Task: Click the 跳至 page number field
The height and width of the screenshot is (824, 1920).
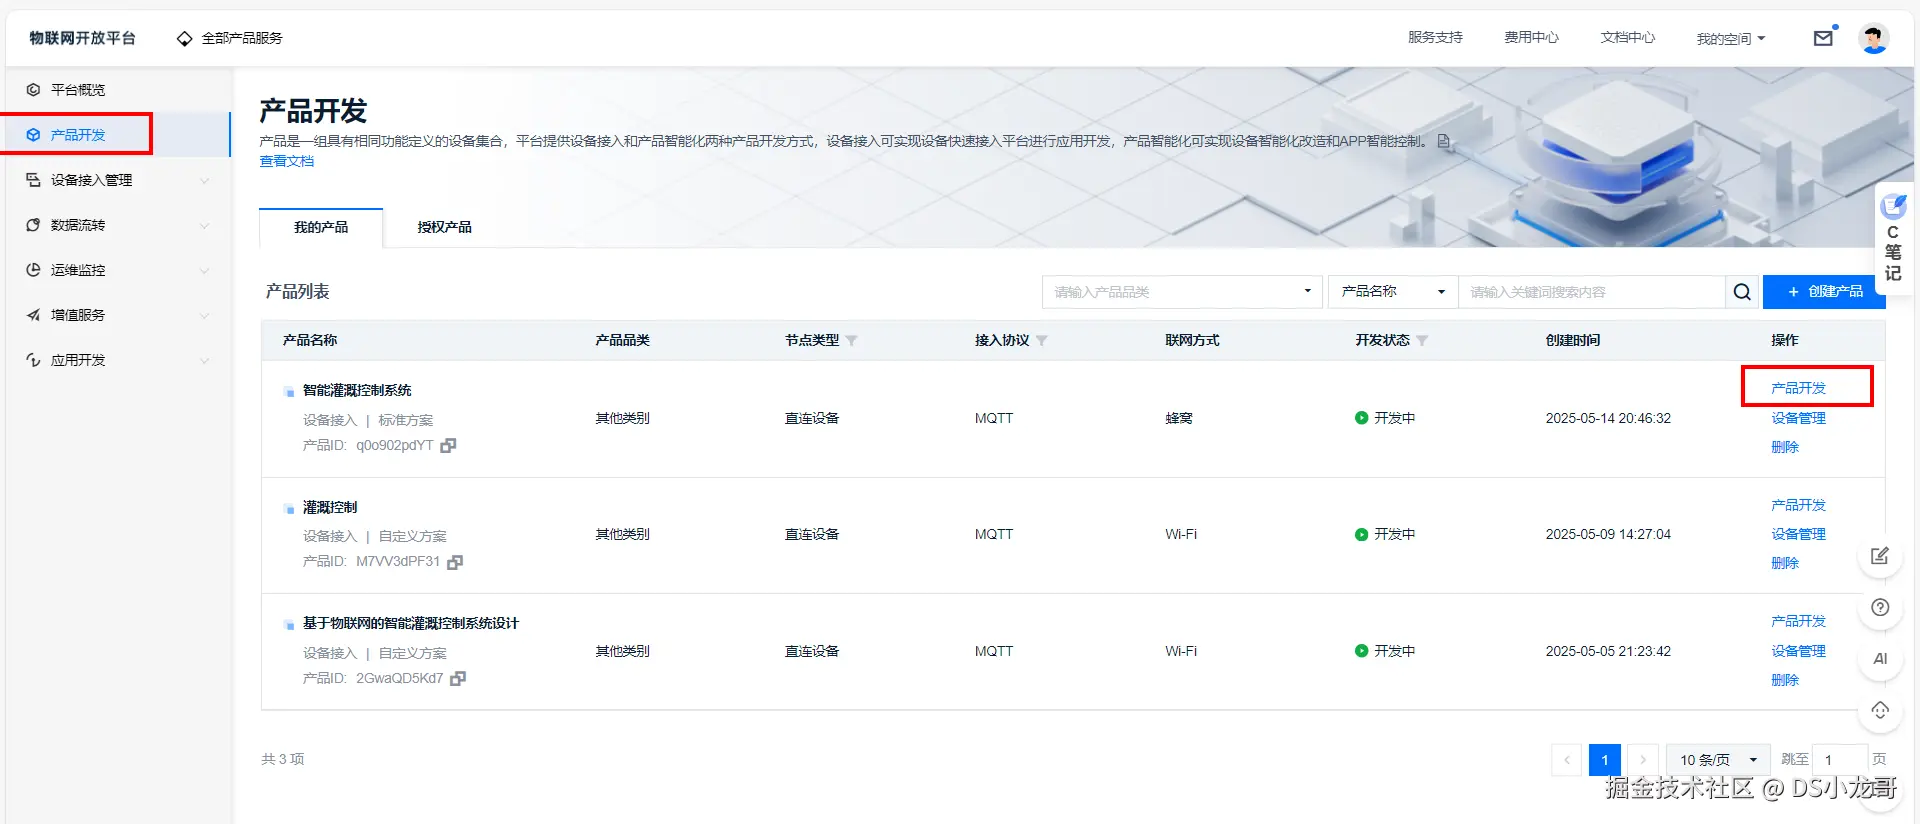Action: 1841,760
